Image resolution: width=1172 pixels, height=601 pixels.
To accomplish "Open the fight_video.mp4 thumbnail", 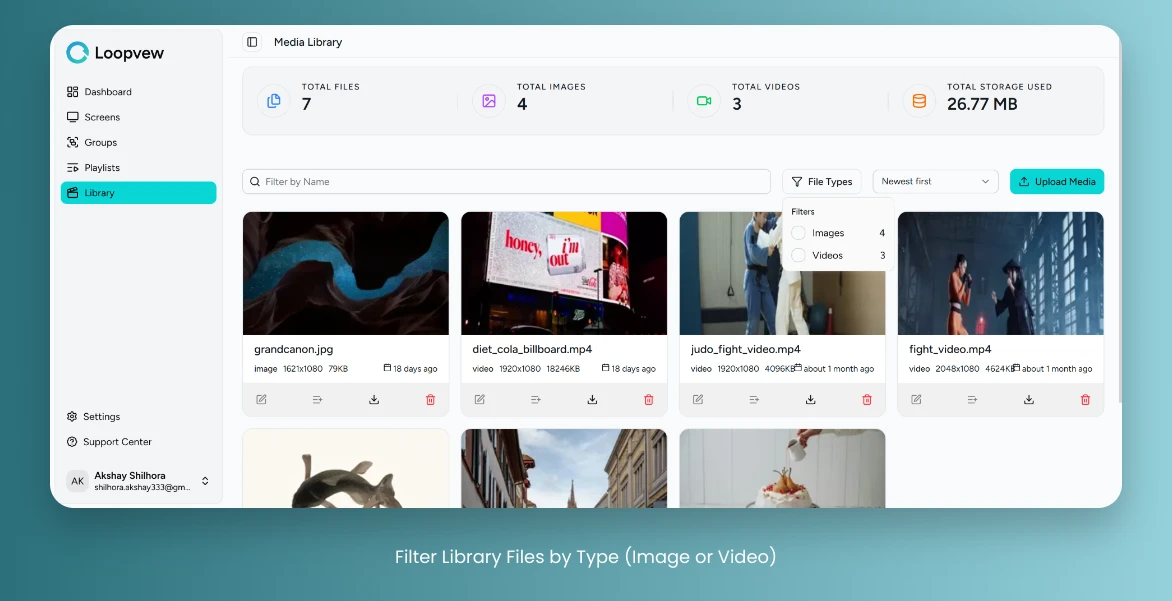I will point(1001,274).
